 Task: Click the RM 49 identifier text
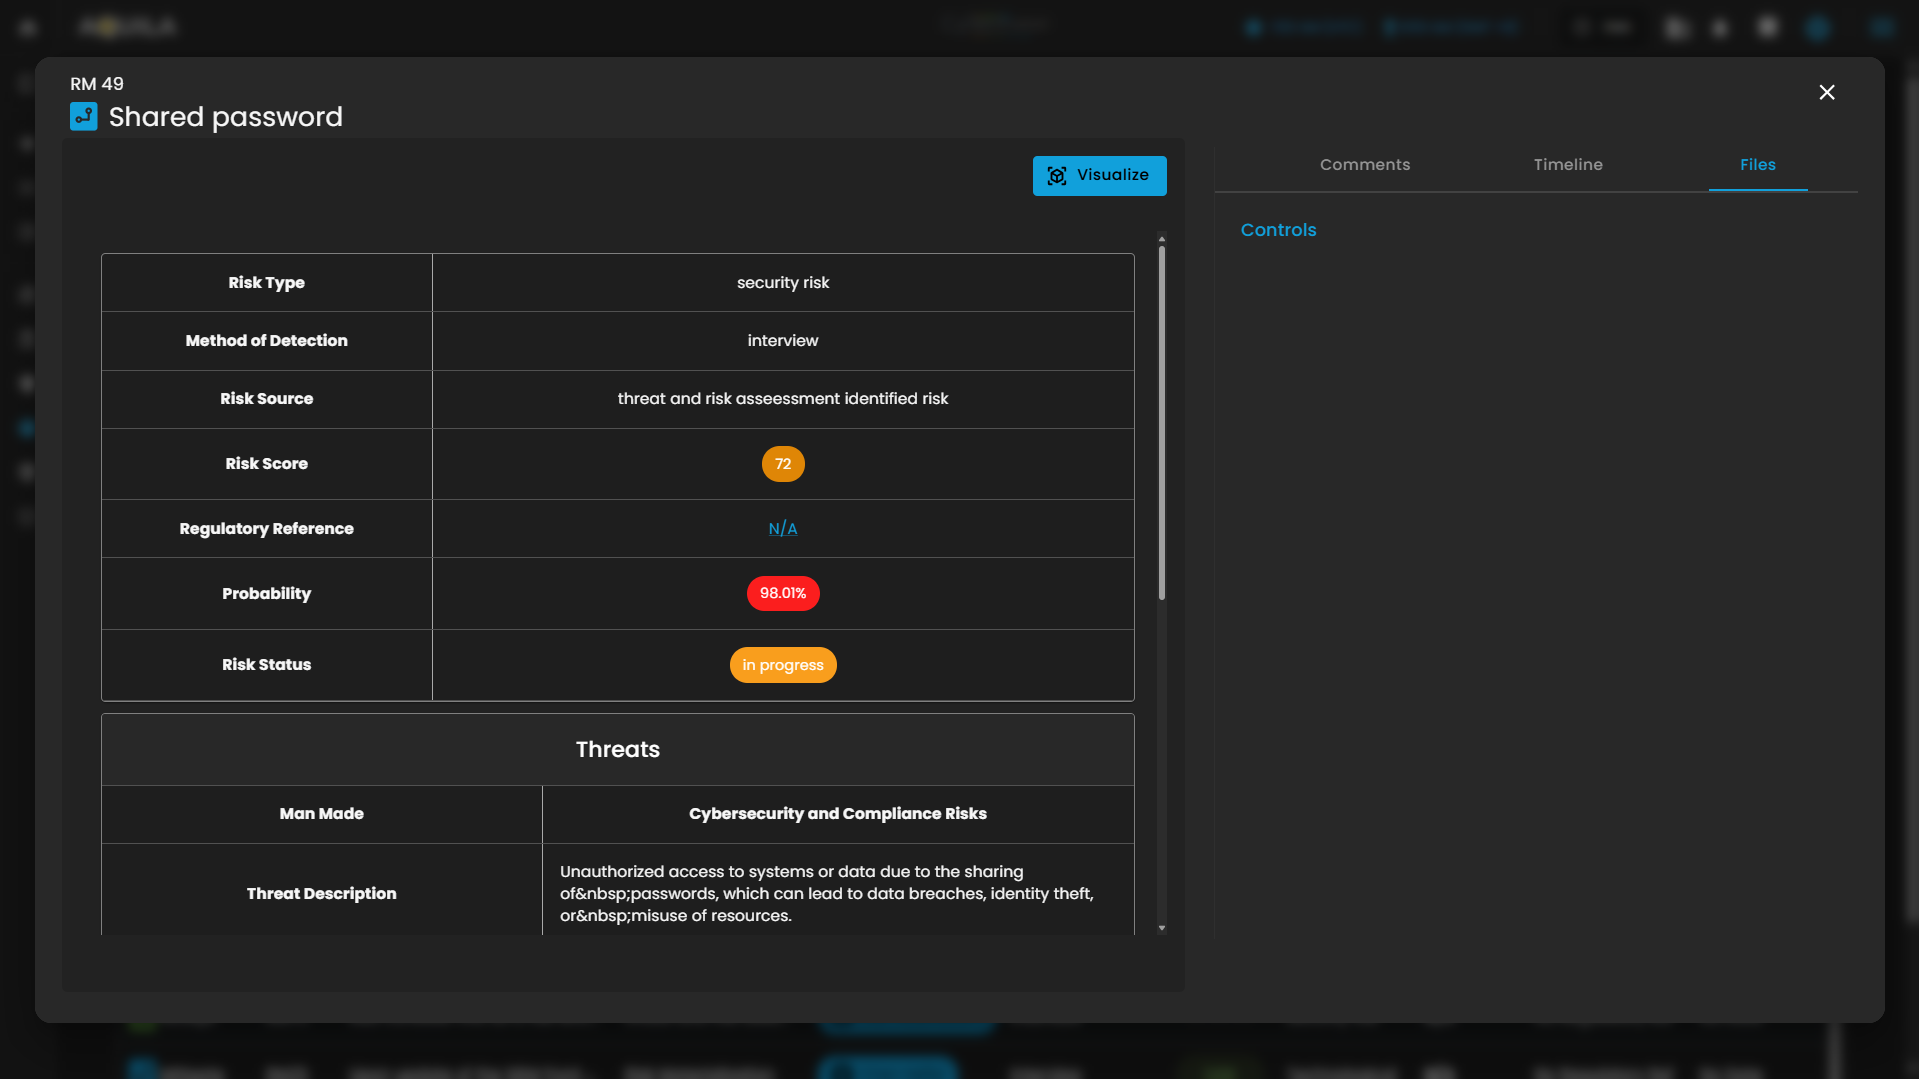click(x=97, y=84)
